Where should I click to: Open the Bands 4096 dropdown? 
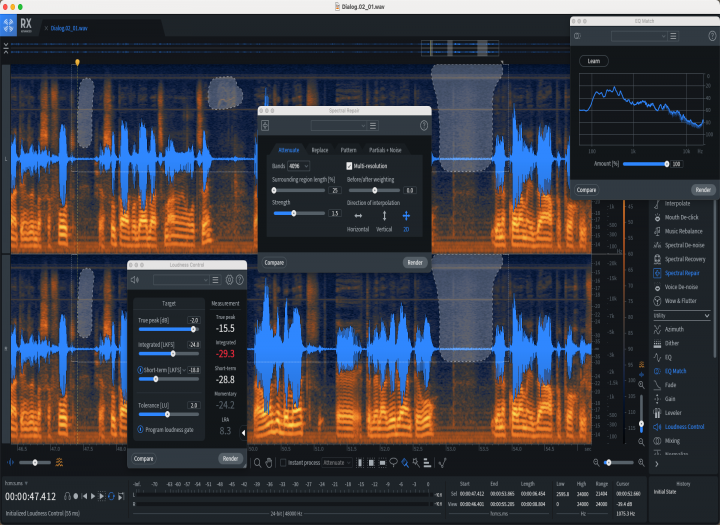(x=298, y=166)
